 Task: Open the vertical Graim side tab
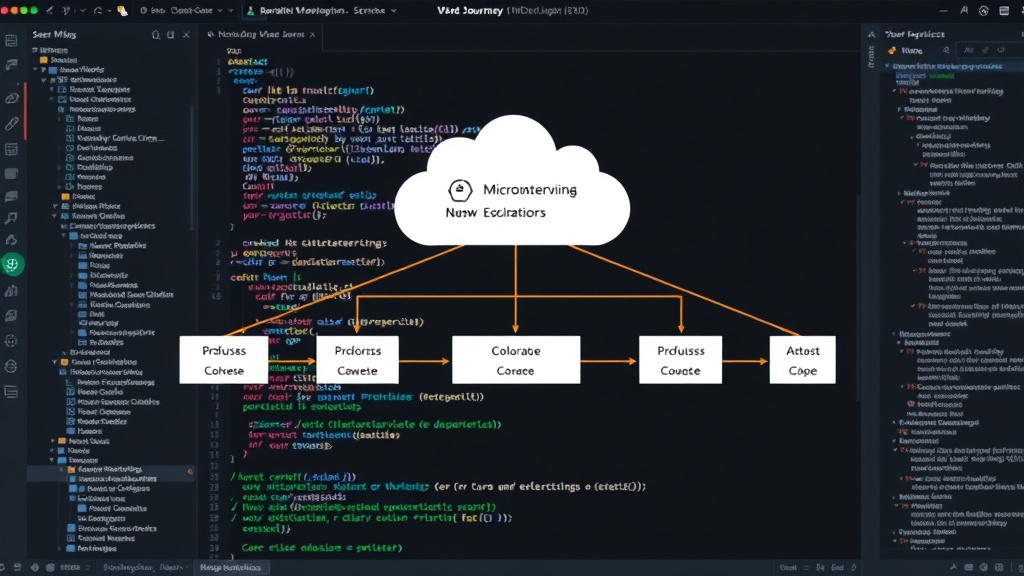point(871,57)
